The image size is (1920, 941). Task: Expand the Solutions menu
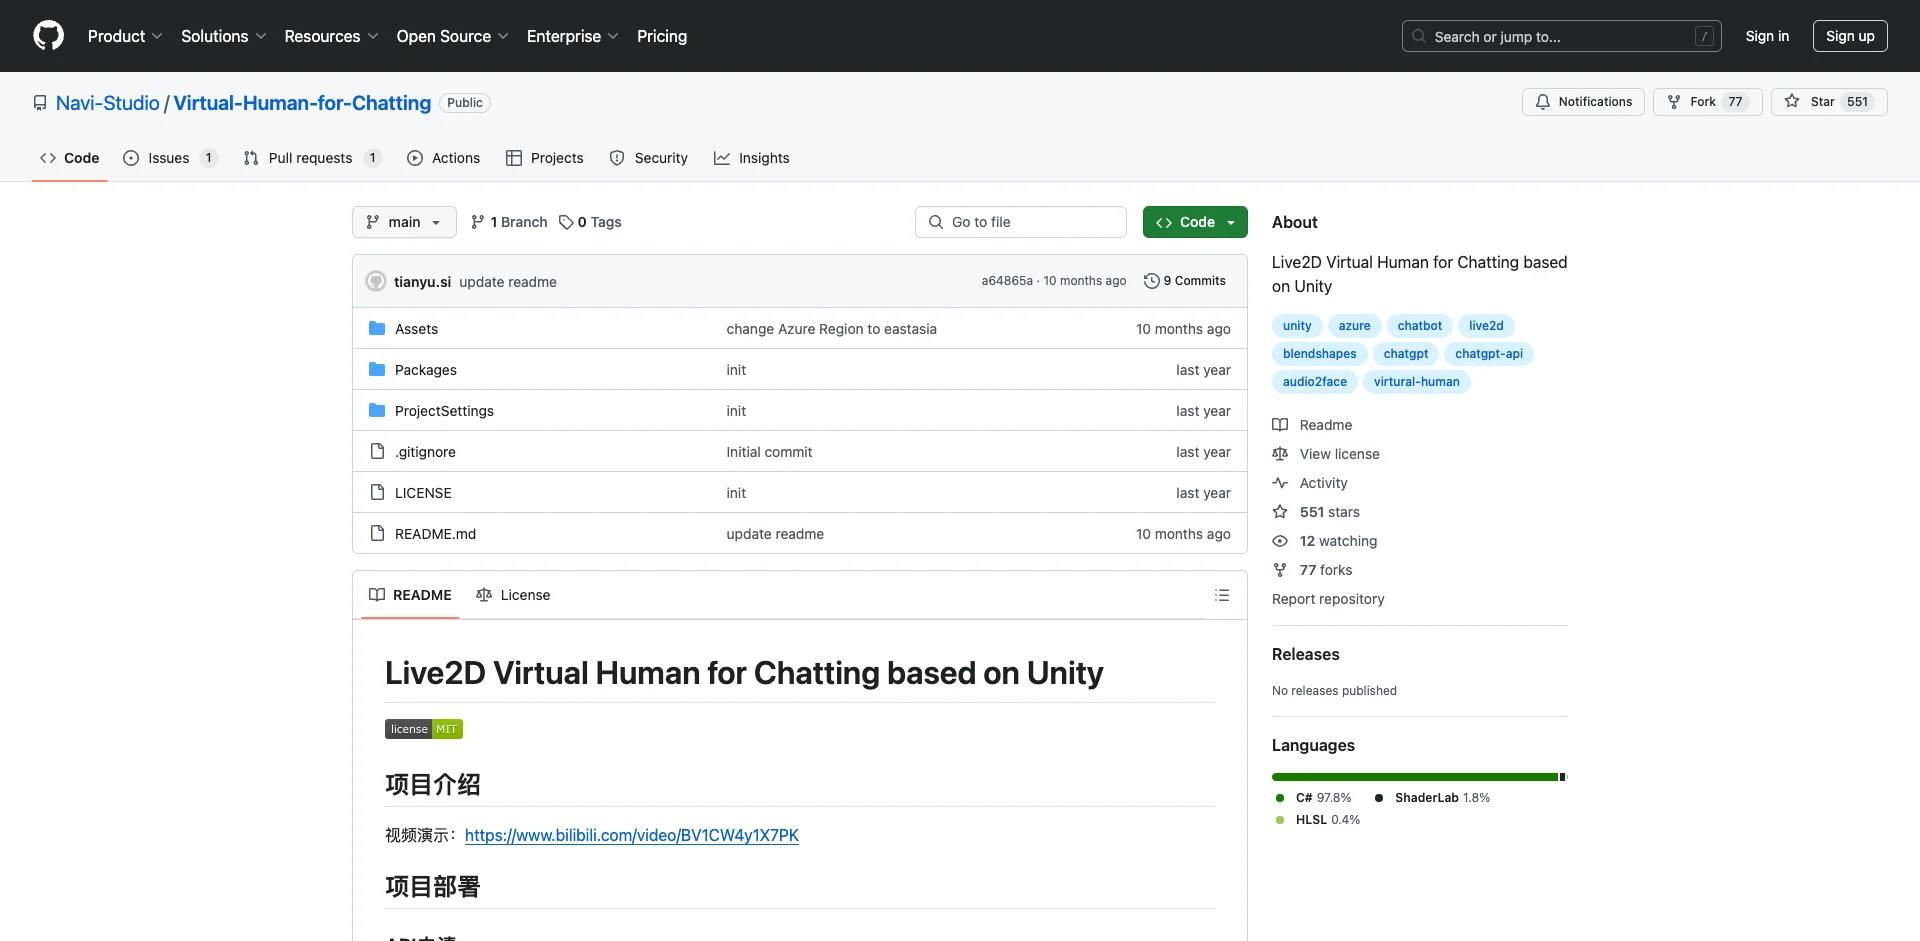click(x=224, y=36)
